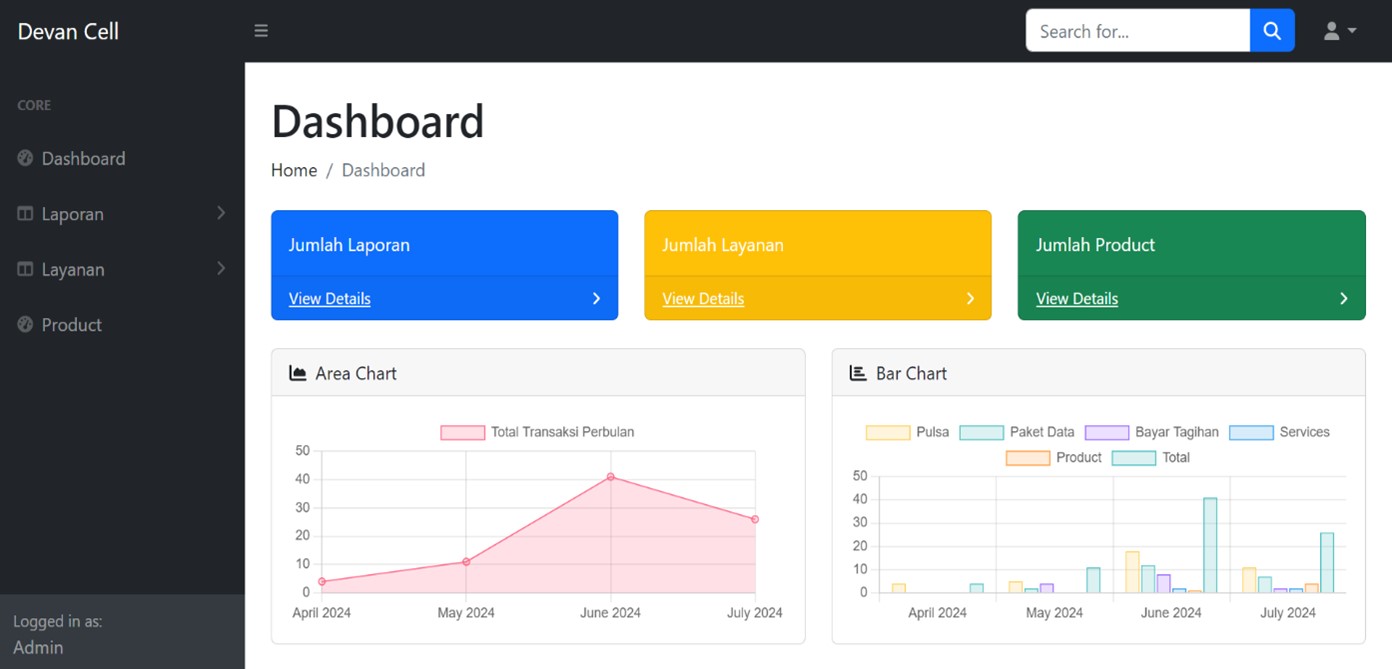Viewport: 1392px width, 669px height.
Task: Expand the Laporan chevron arrow
Action: [x=221, y=213]
